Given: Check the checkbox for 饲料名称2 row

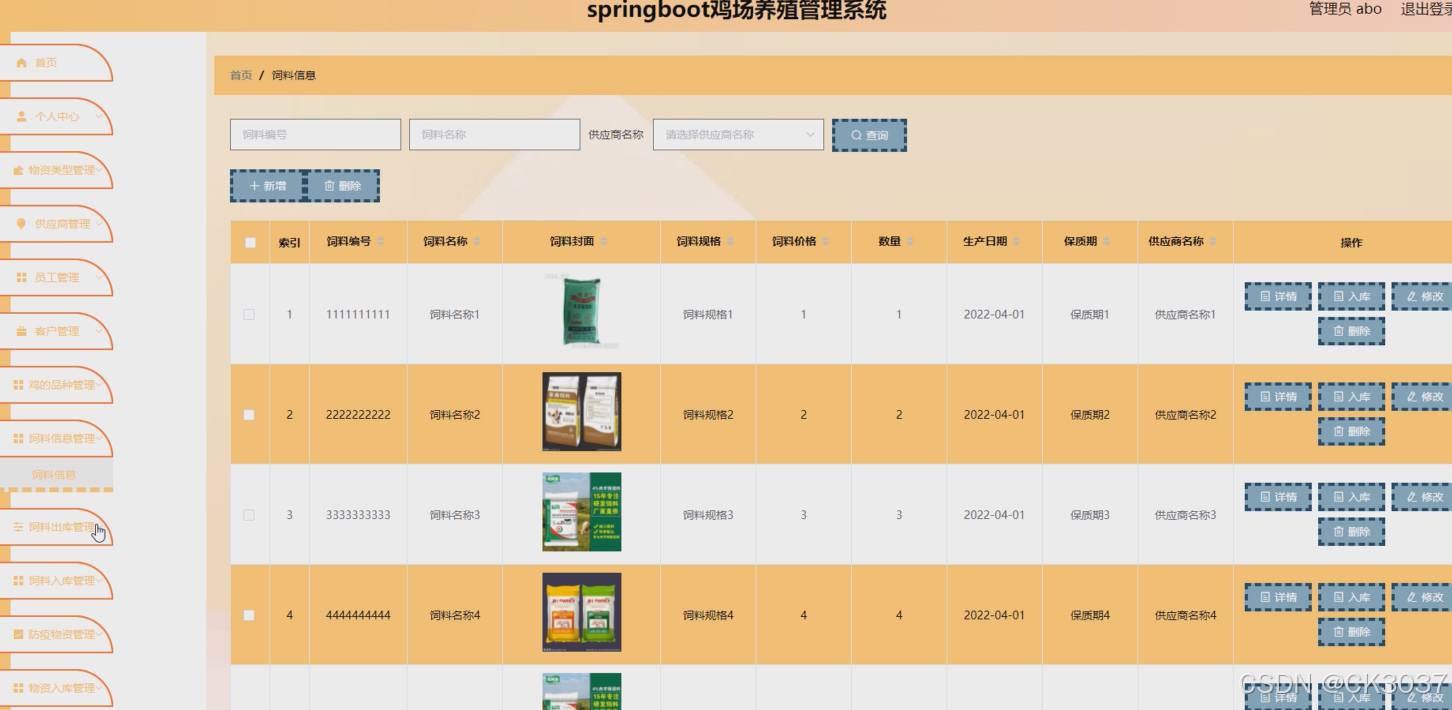Looking at the screenshot, I should tap(249, 413).
